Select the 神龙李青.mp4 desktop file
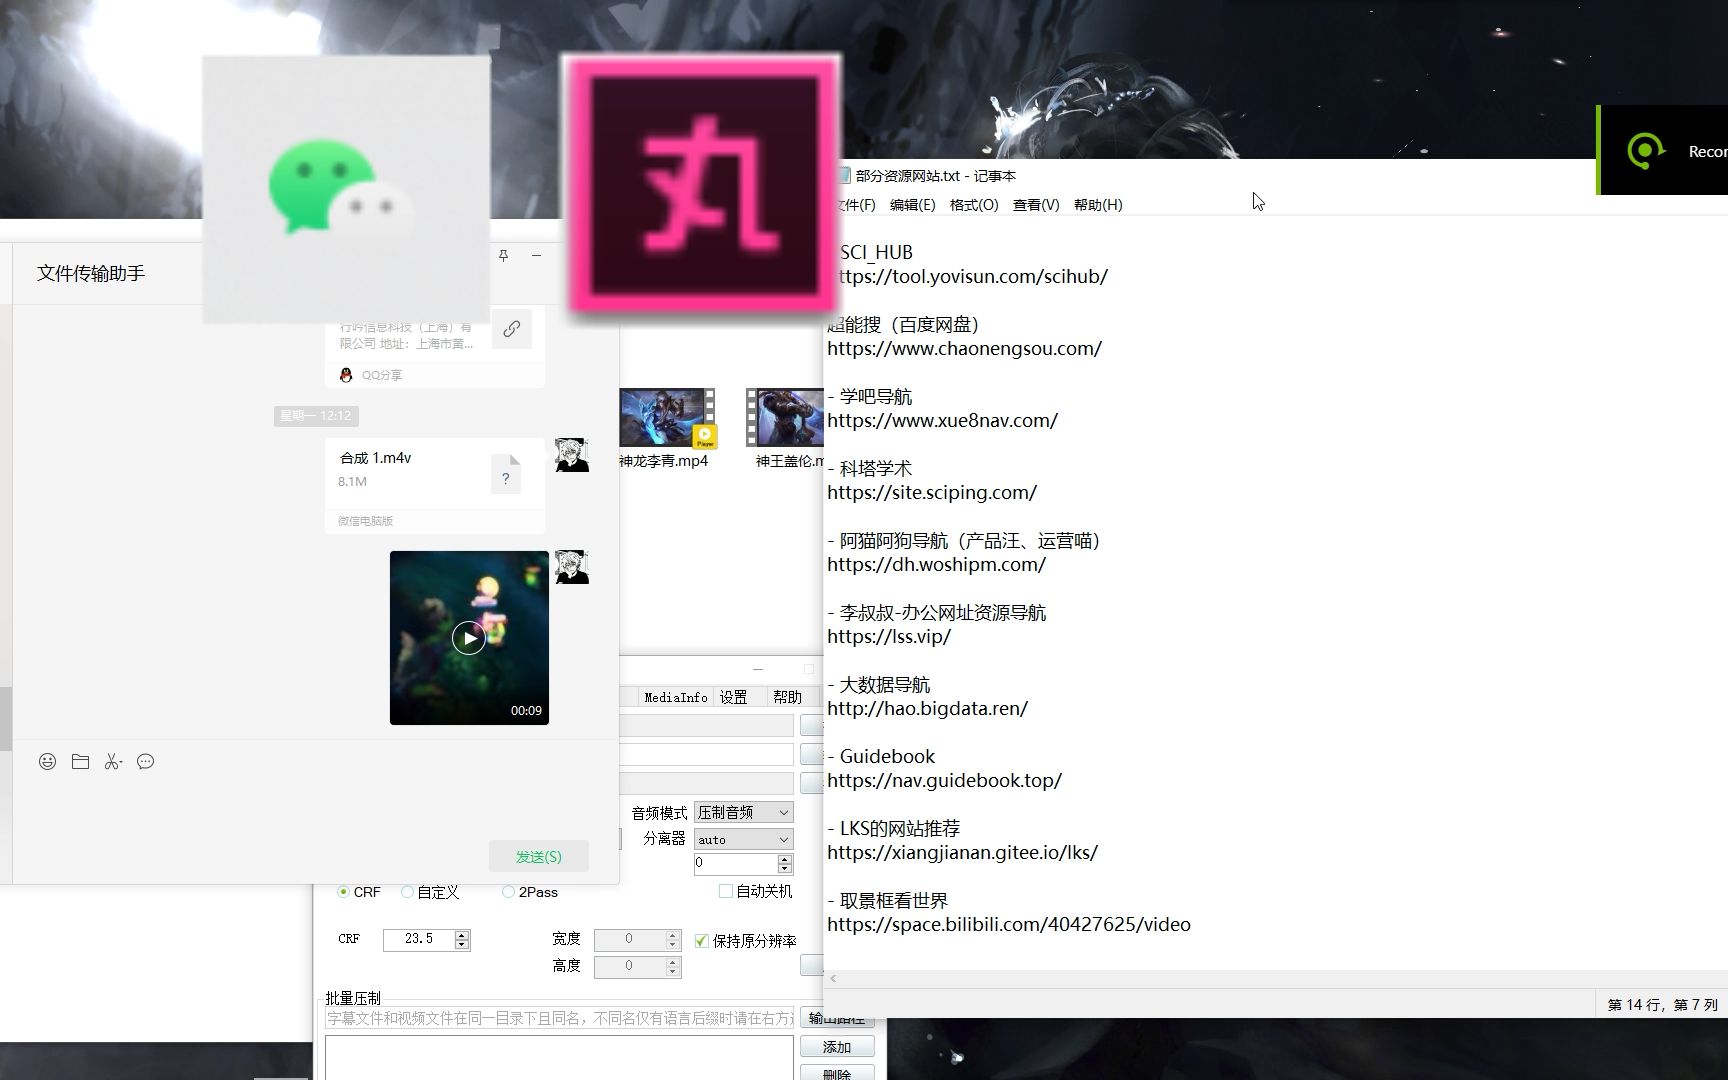 (664, 429)
